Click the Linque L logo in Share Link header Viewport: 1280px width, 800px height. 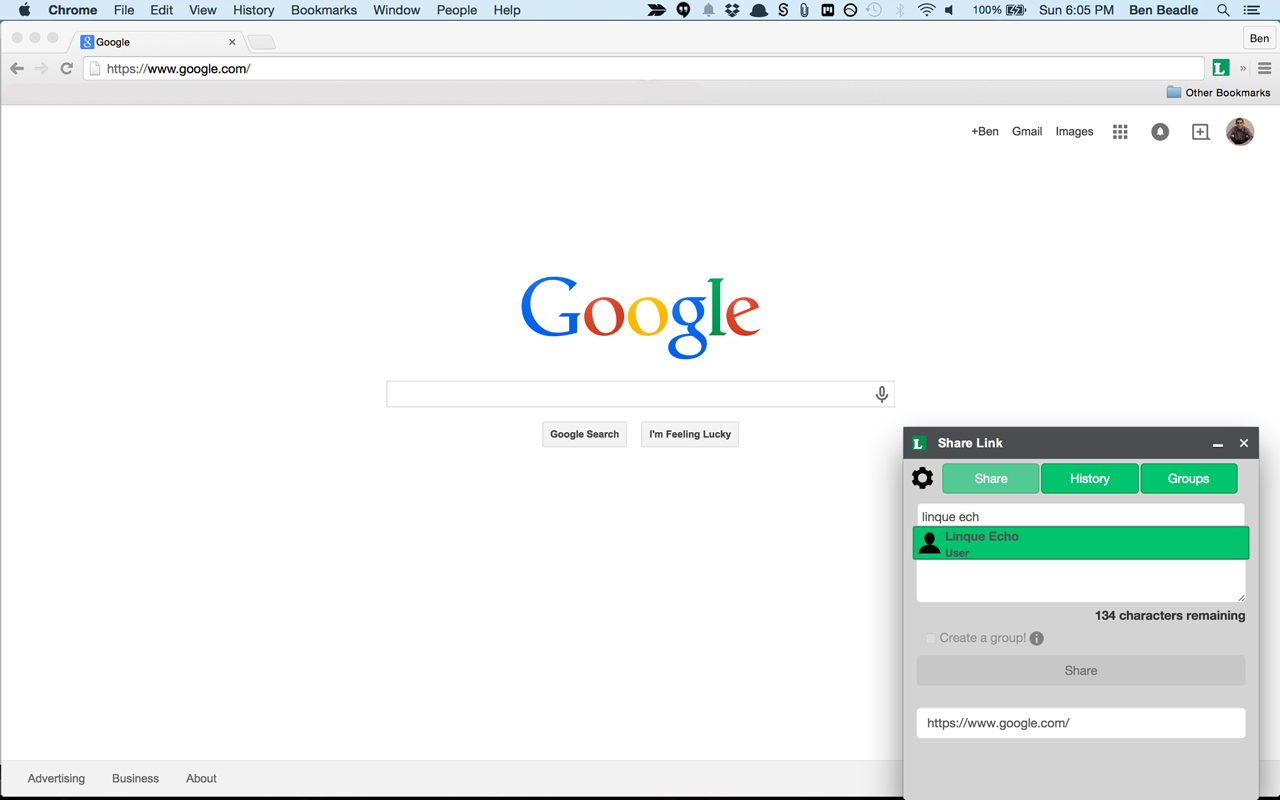point(918,443)
